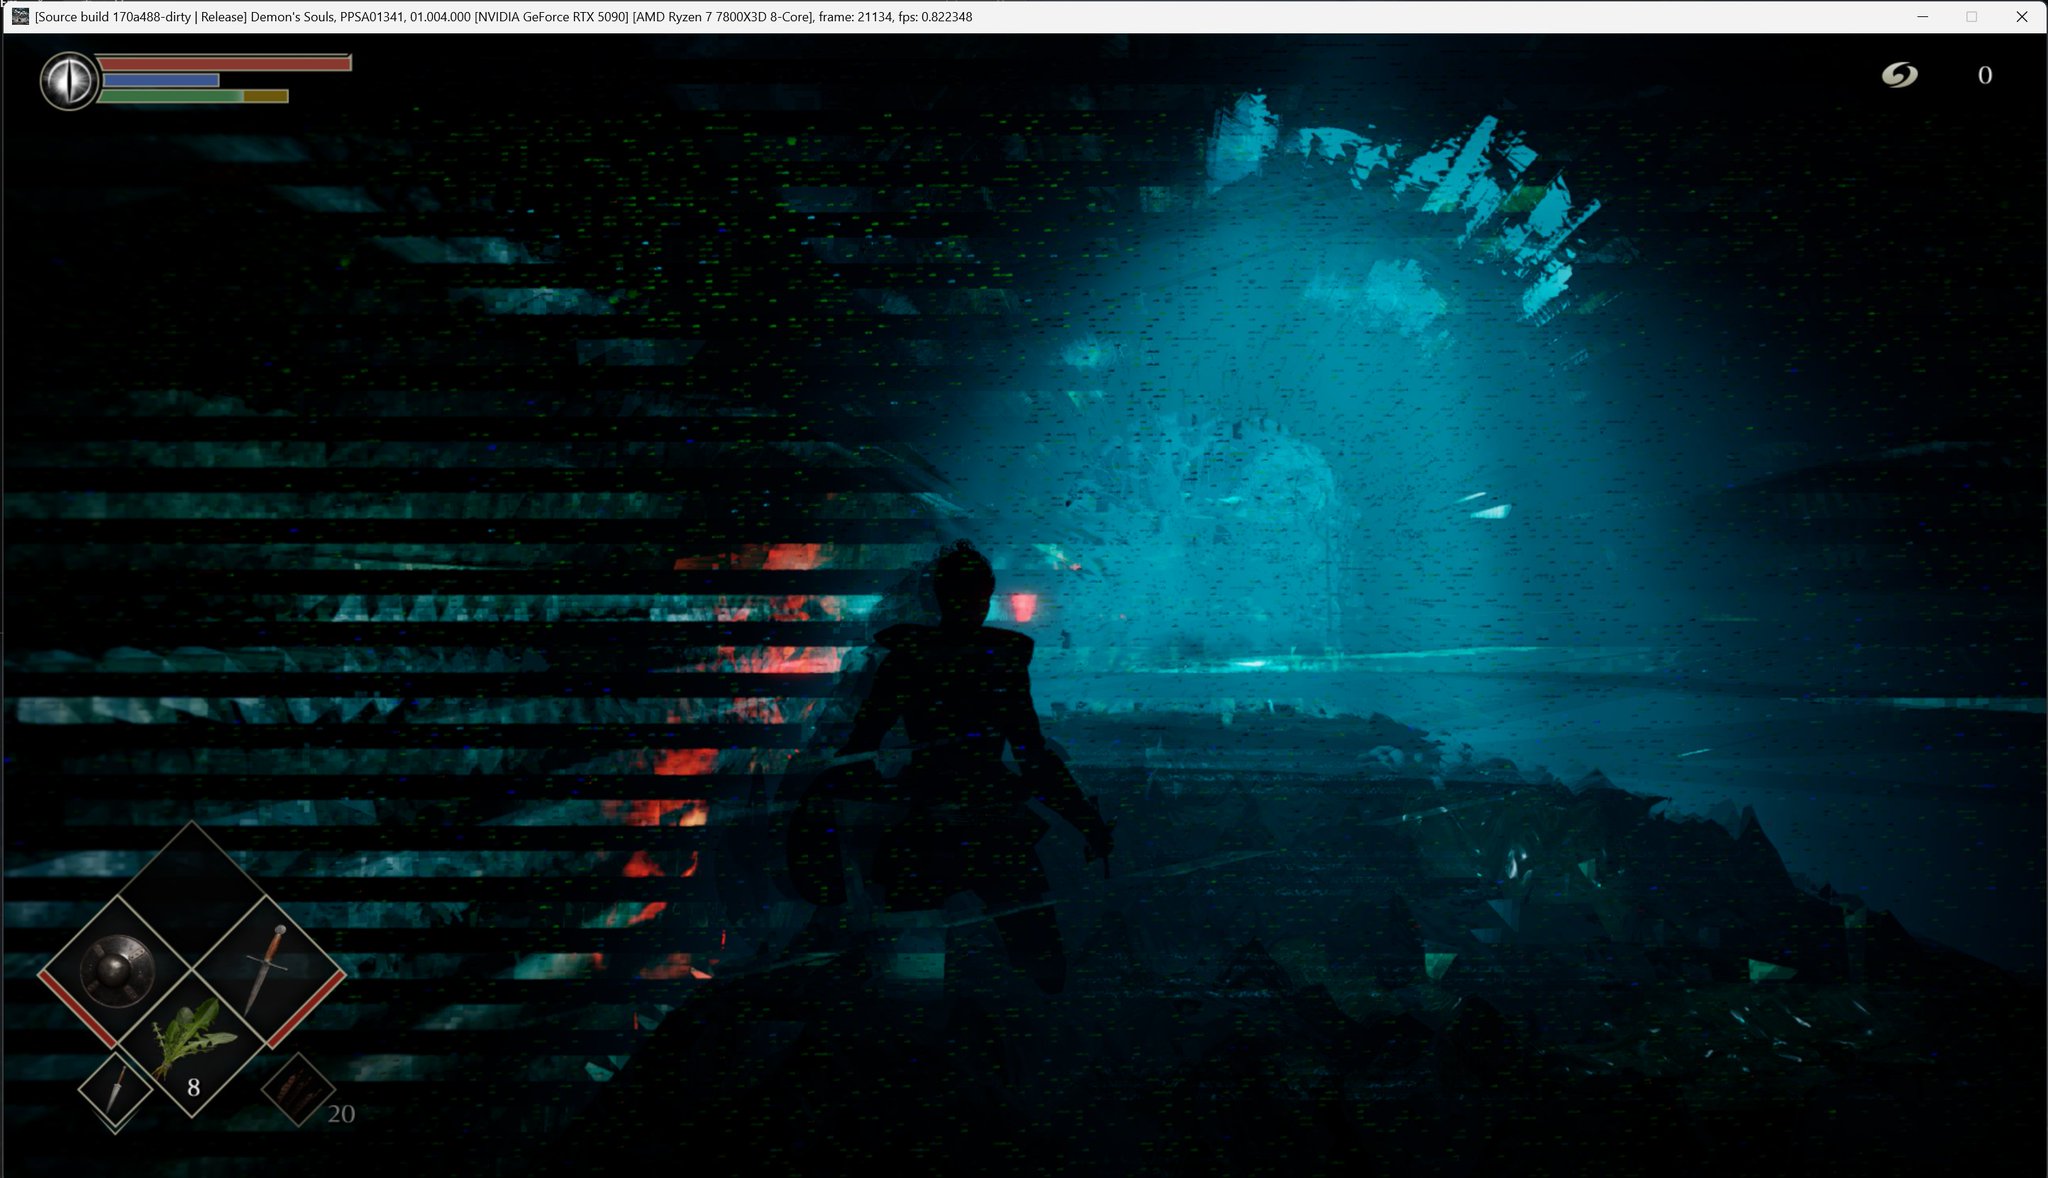The height and width of the screenshot is (1178, 2048).
Task: Select the round shield equipment slot
Action: [x=116, y=972]
